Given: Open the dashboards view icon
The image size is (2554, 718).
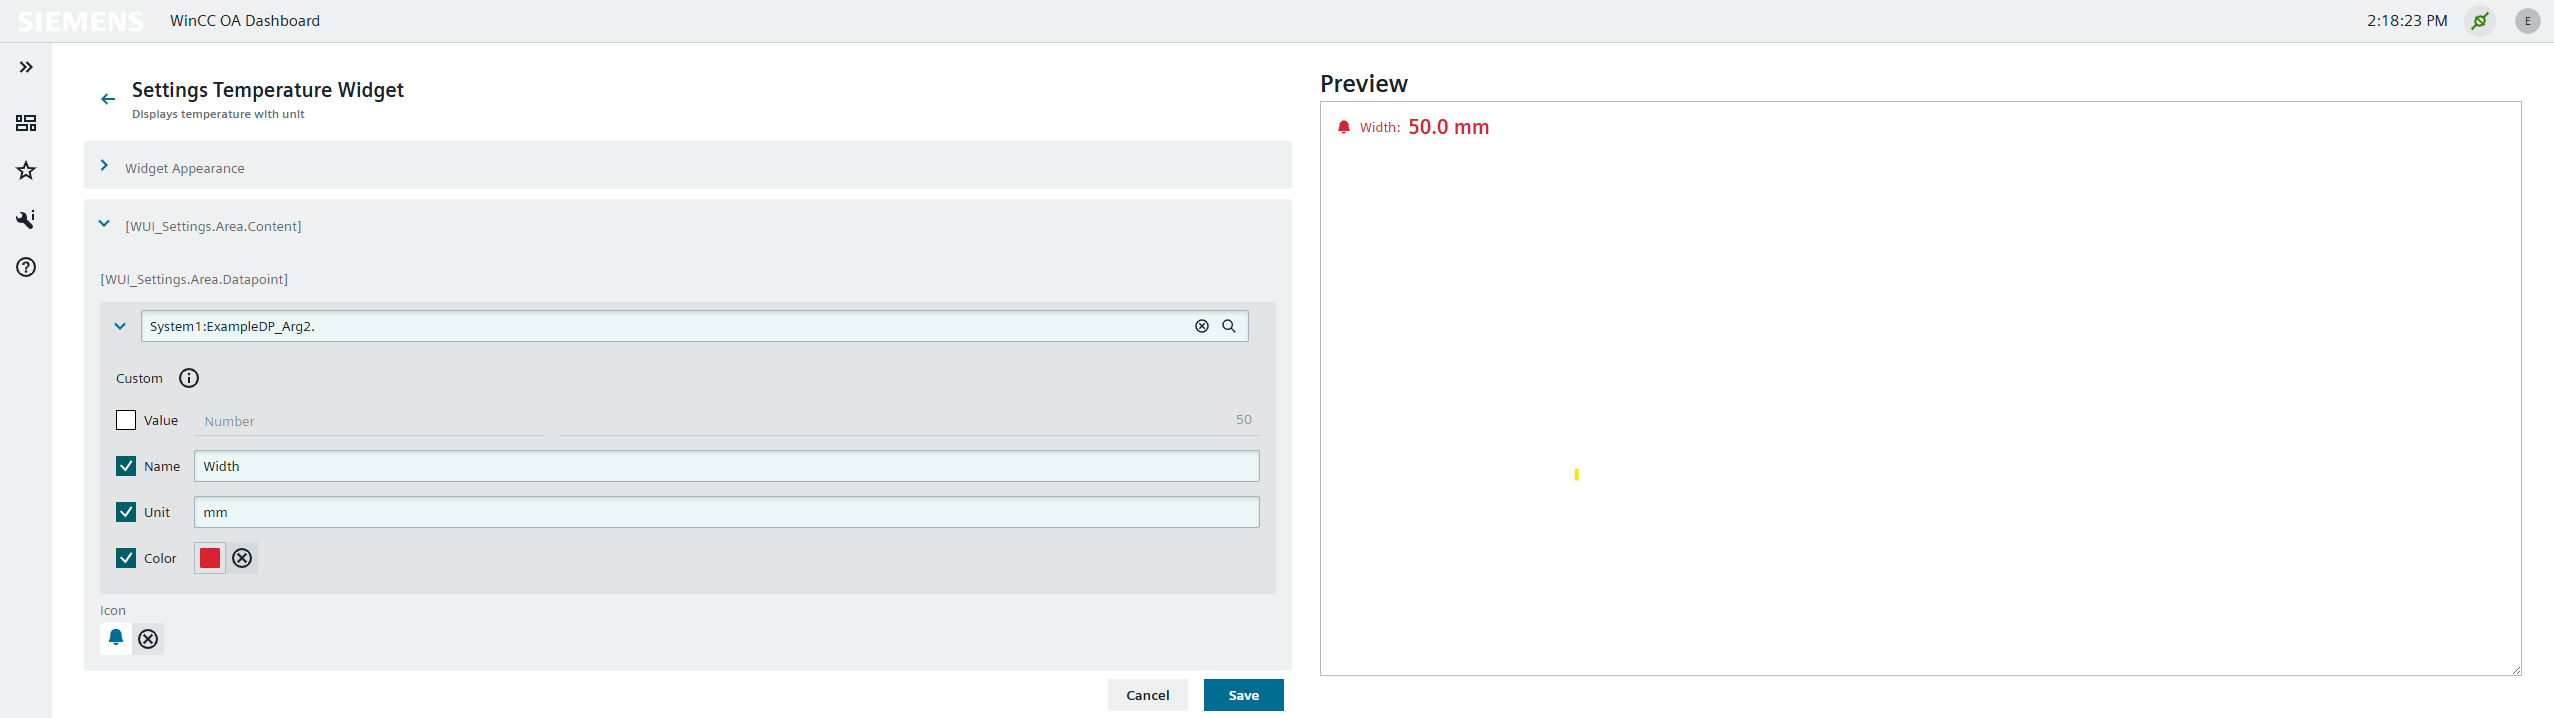Looking at the screenshot, I should point(26,123).
